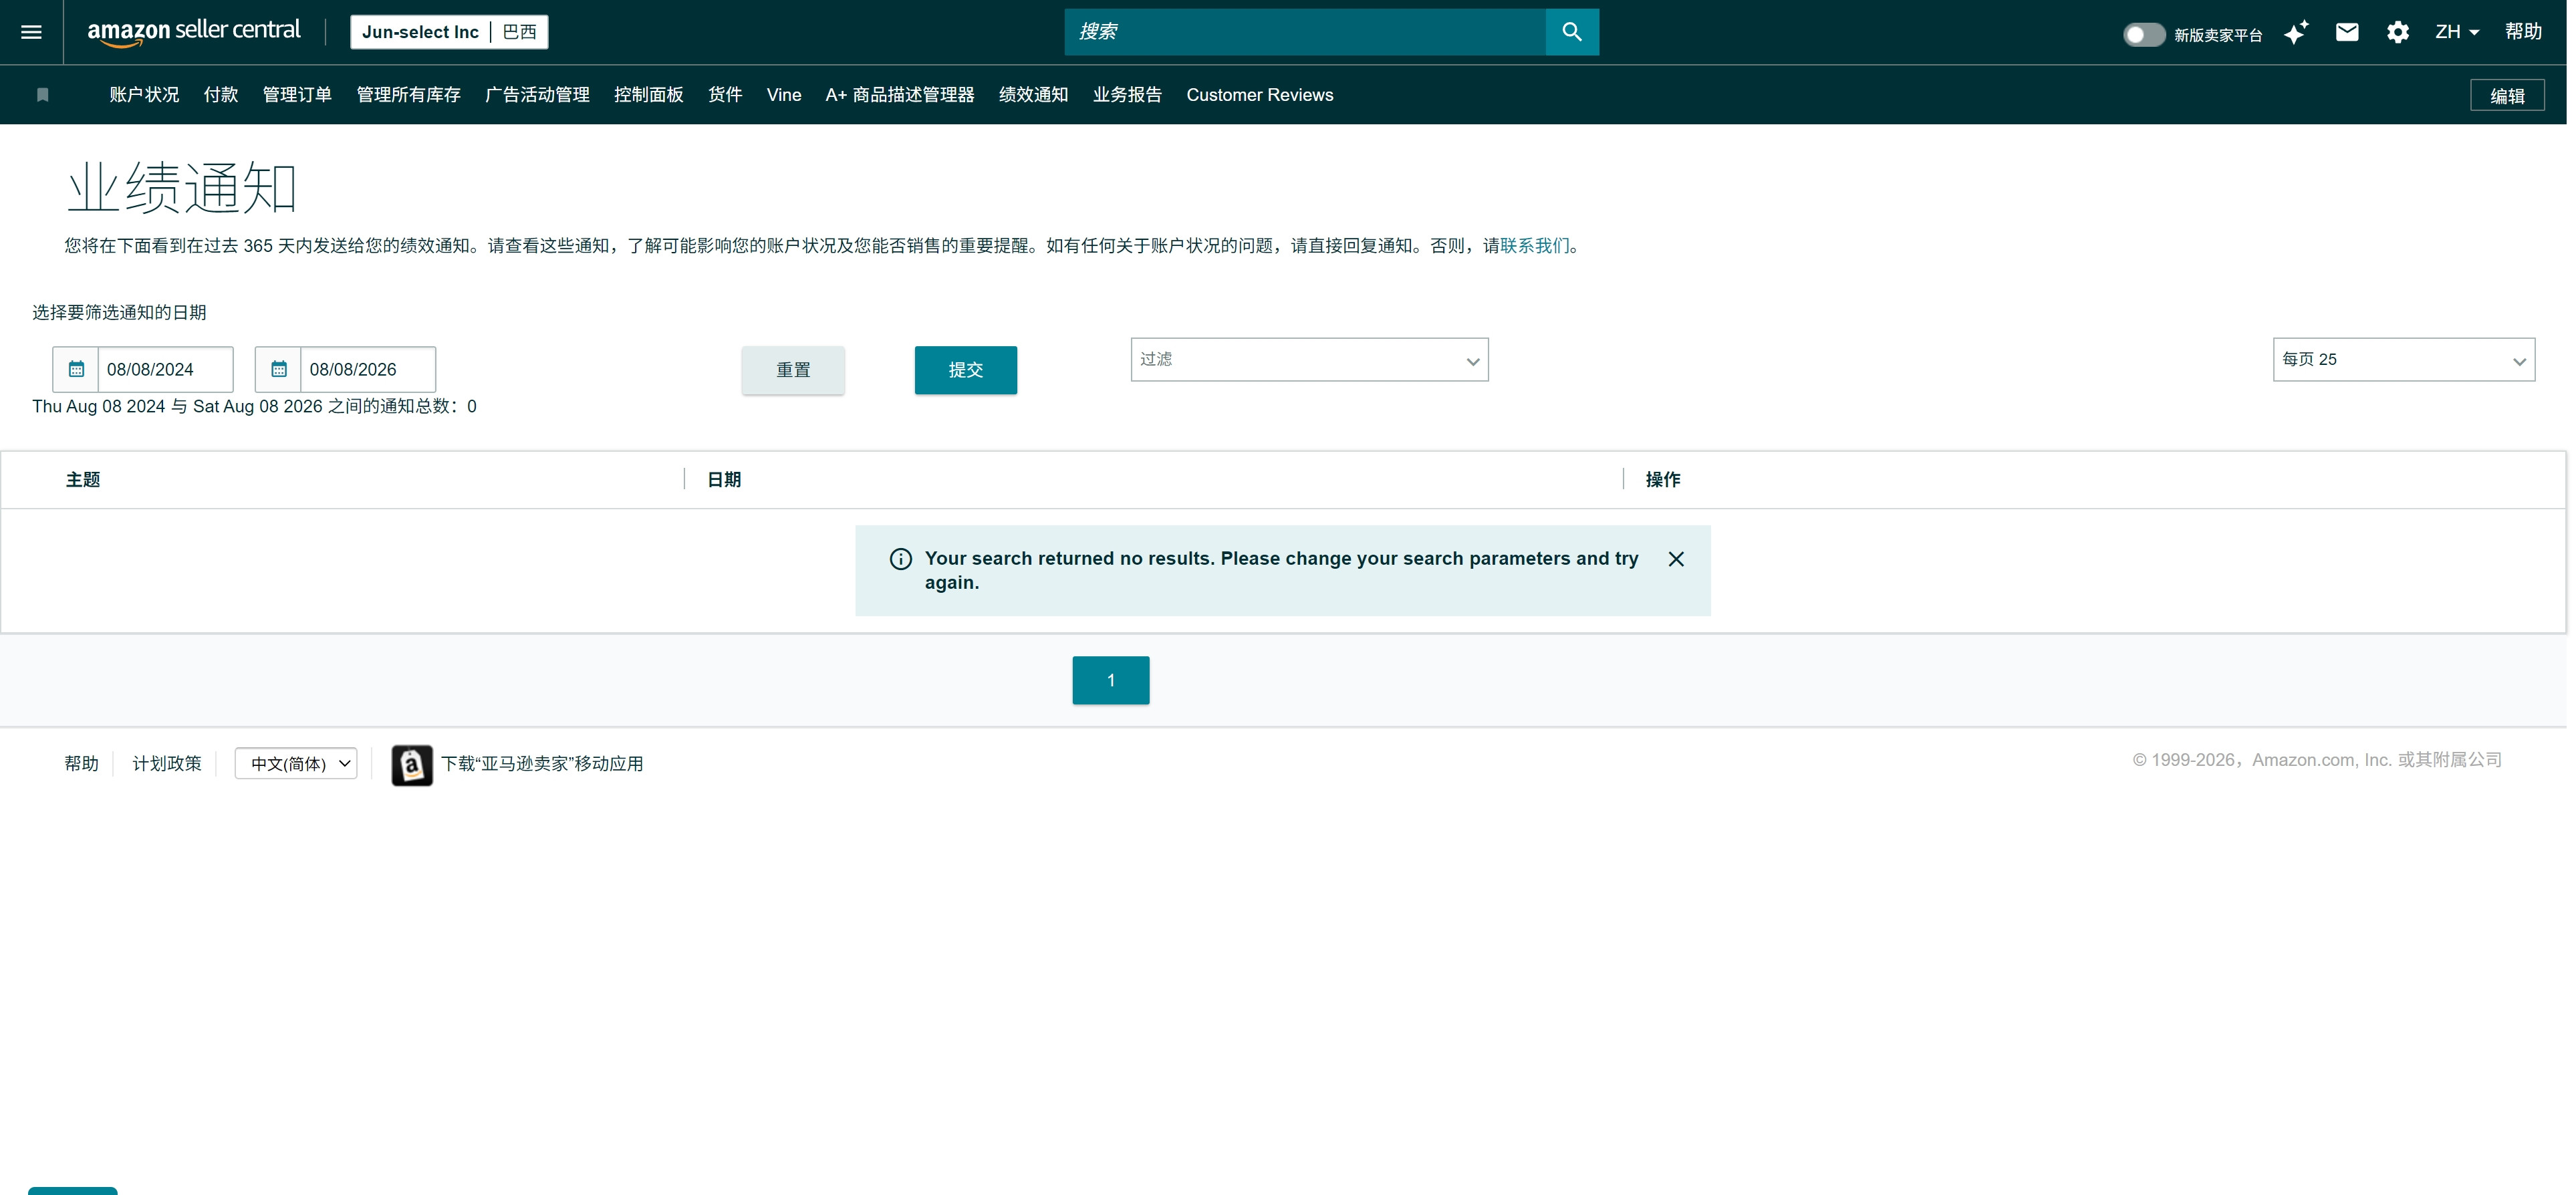Open the start date calendar icon
Screen dimensions: 2576x1195
click(x=76, y=369)
